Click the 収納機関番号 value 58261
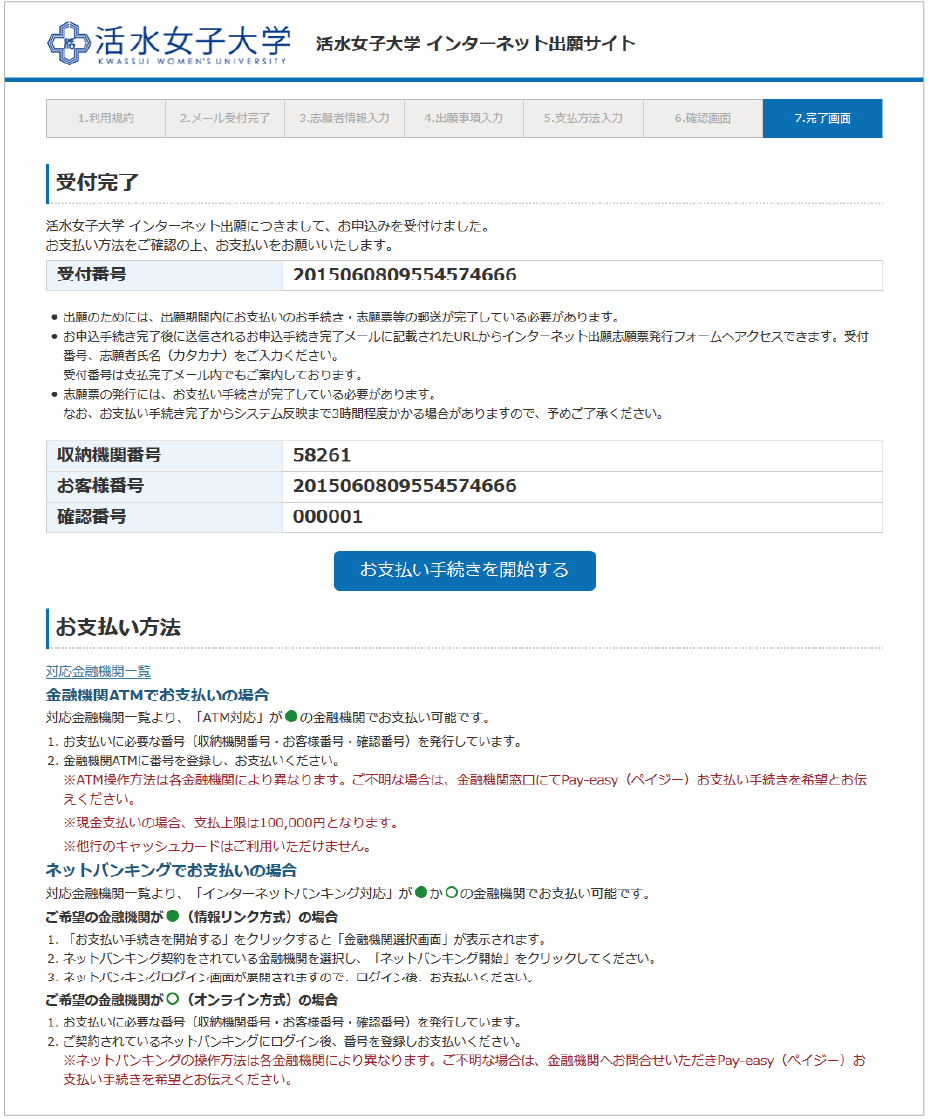The image size is (928, 1119). 322,455
